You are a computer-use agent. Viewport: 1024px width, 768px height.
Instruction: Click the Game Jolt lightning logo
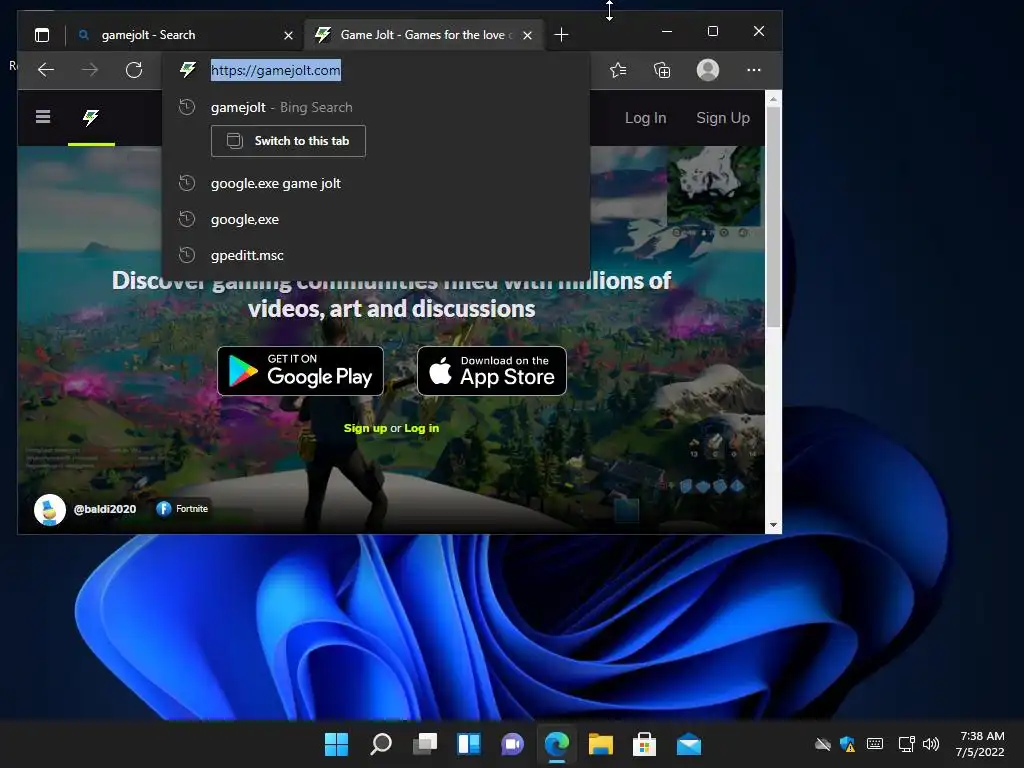point(91,118)
